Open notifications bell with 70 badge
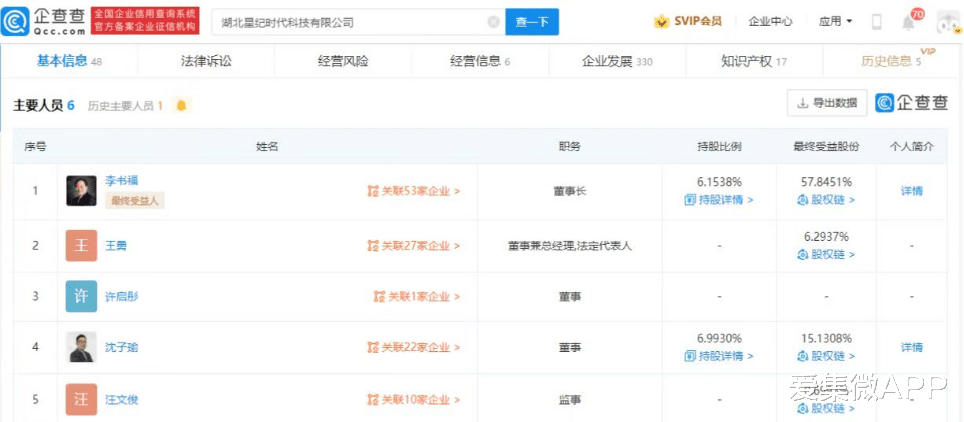Image resolution: width=964 pixels, height=422 pixels. click(x=908, y=22)
